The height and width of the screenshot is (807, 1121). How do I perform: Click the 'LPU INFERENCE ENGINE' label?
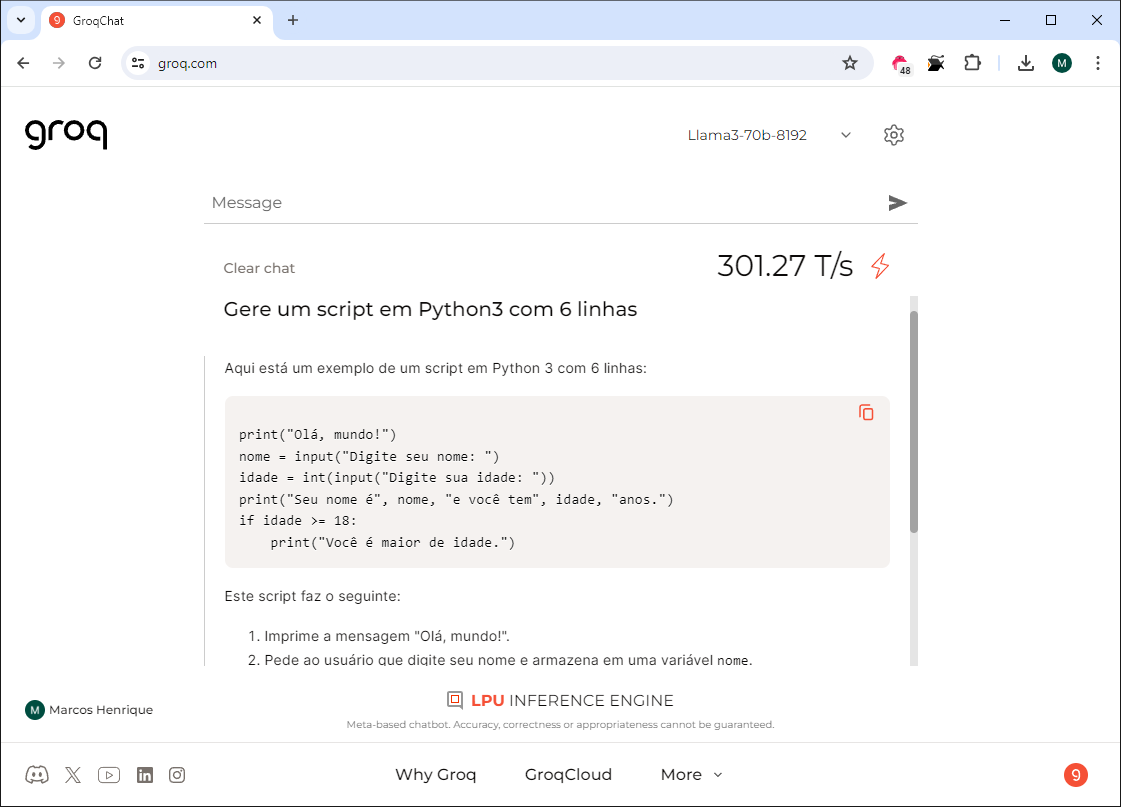tap(572, 700)
